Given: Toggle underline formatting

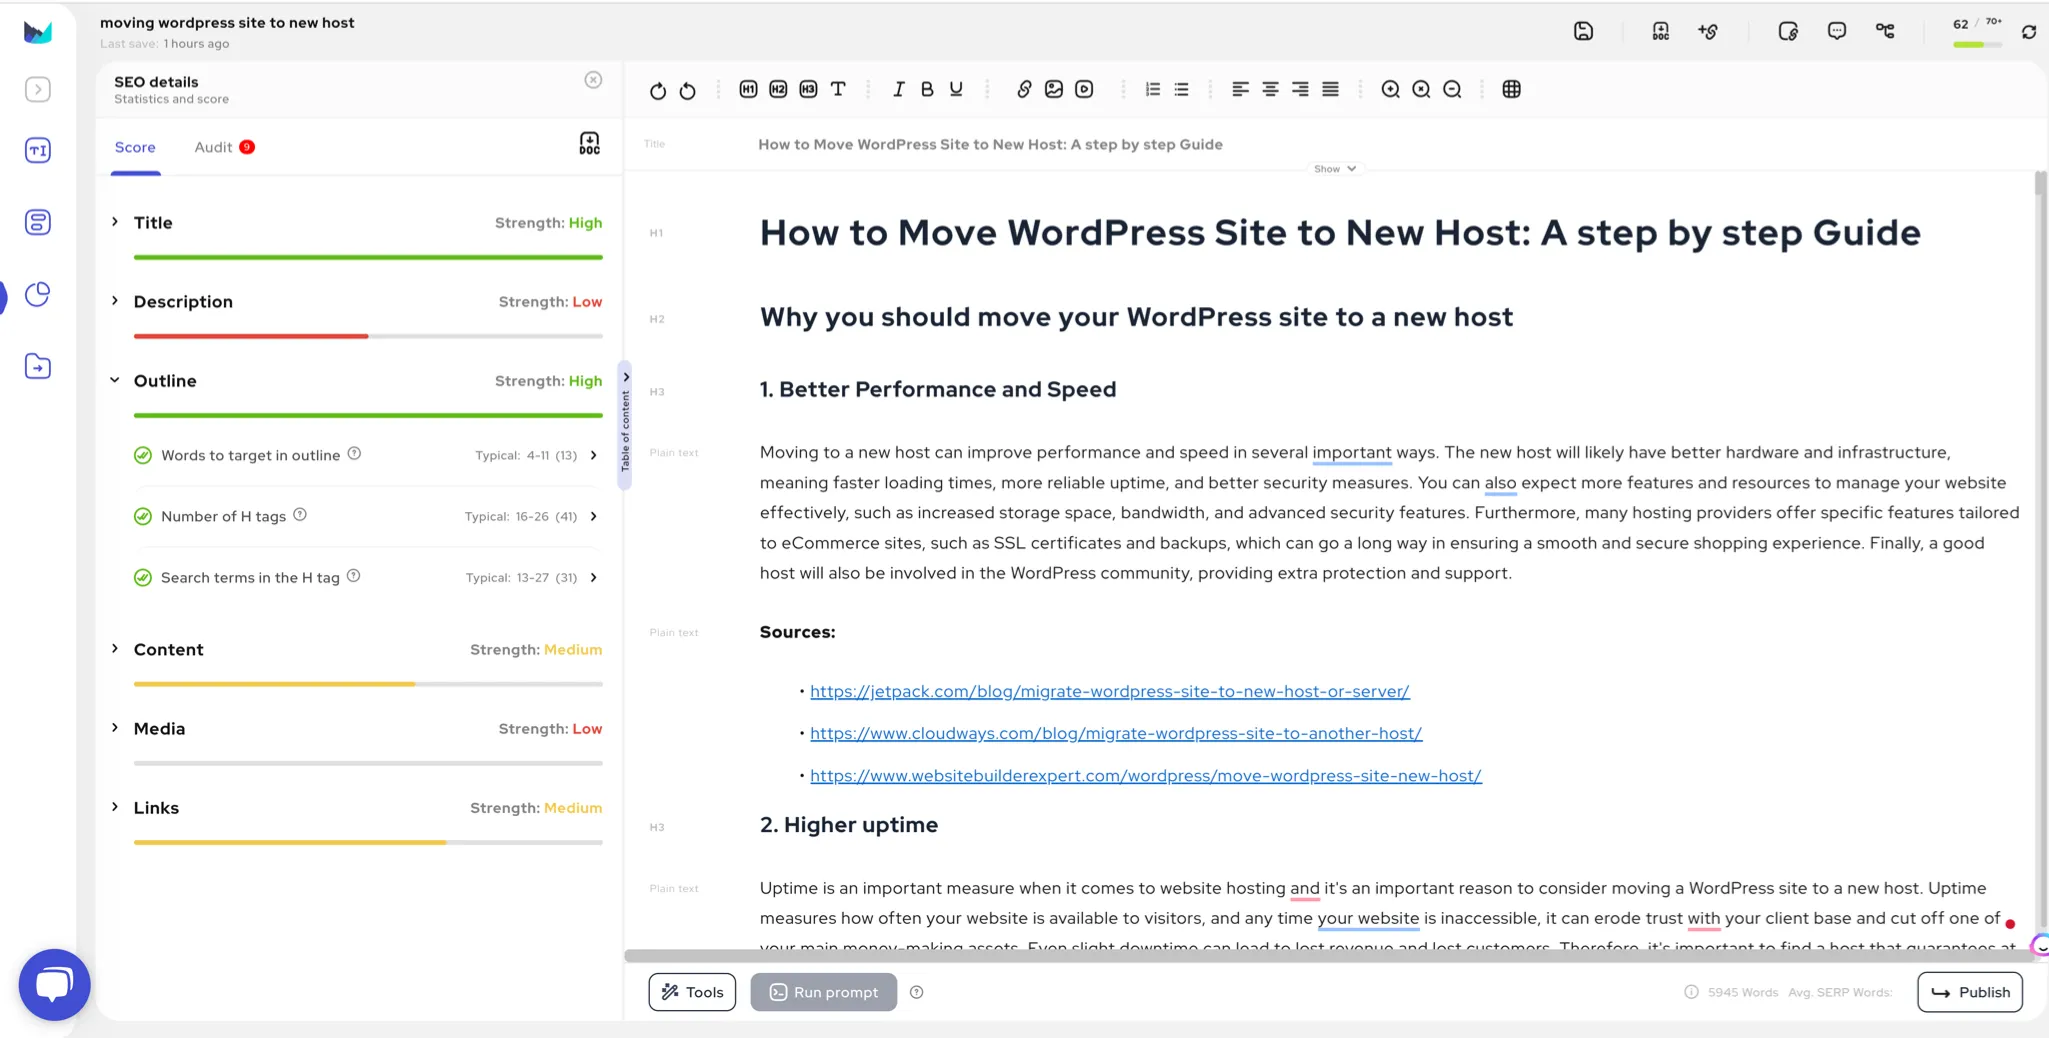Looking at the screenshot, I should tap(954, 89).
